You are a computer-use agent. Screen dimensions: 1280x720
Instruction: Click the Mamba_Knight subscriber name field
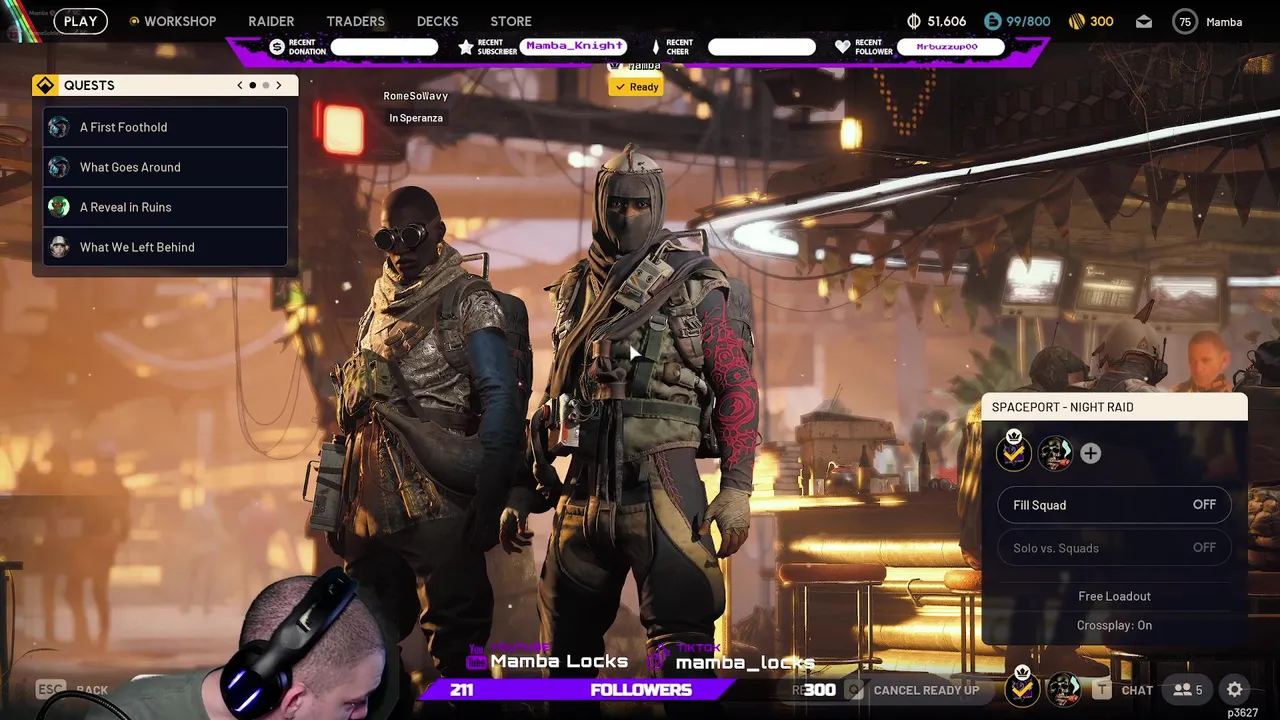pos(573,46)
